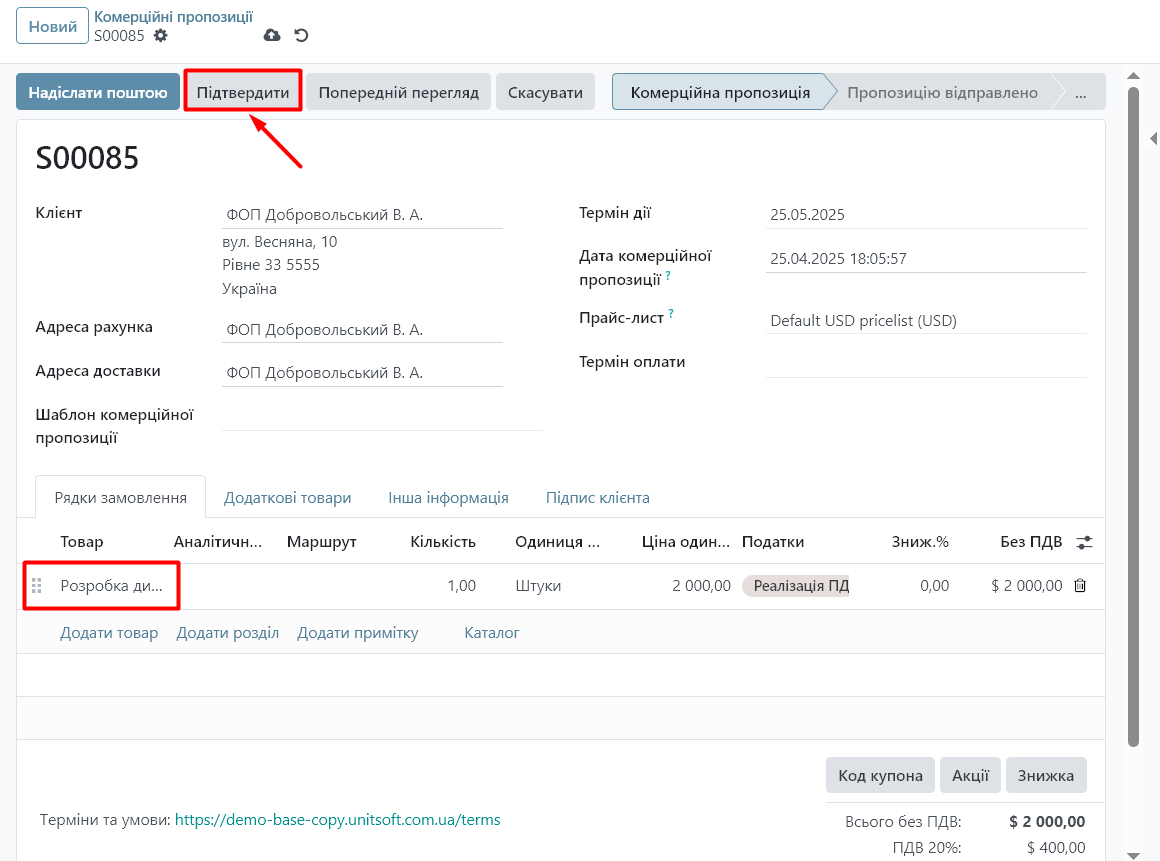1160x861 pixels.
Task: Click the discard changes undo icon
Action: pos(301,36)
